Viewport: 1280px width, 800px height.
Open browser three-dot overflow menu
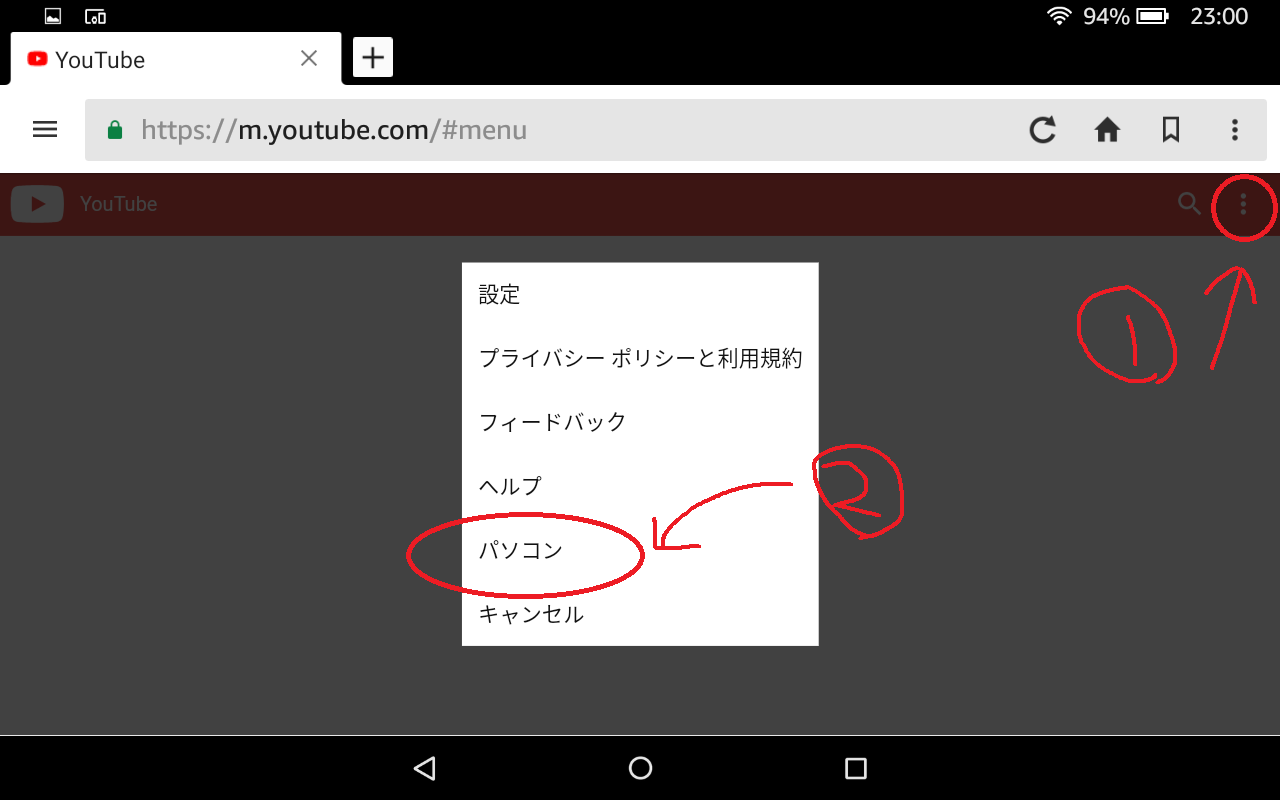point(1235,130)
